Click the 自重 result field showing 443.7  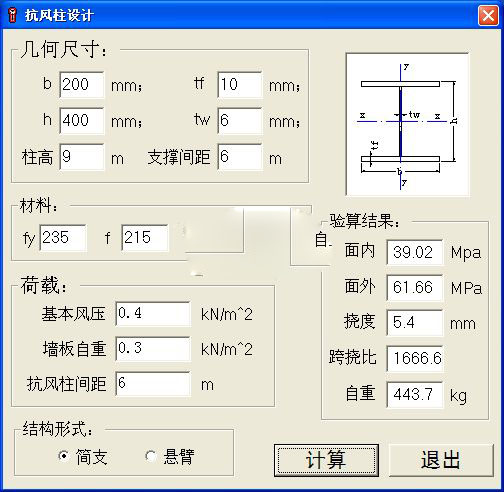[415, 395]
